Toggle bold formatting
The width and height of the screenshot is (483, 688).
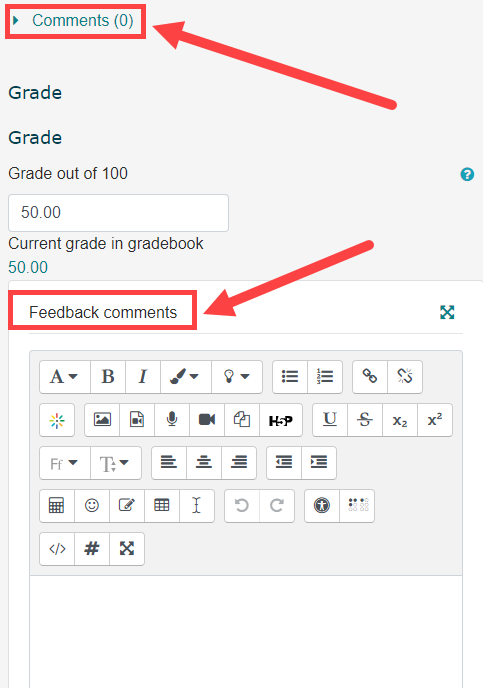point(108,377)
